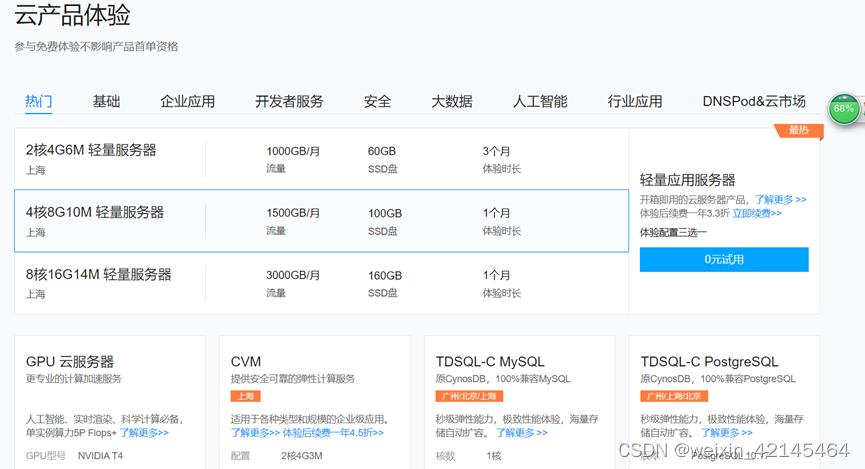Open the 人工智能 tab
This screenshot has width=865, height=469.
540,102
